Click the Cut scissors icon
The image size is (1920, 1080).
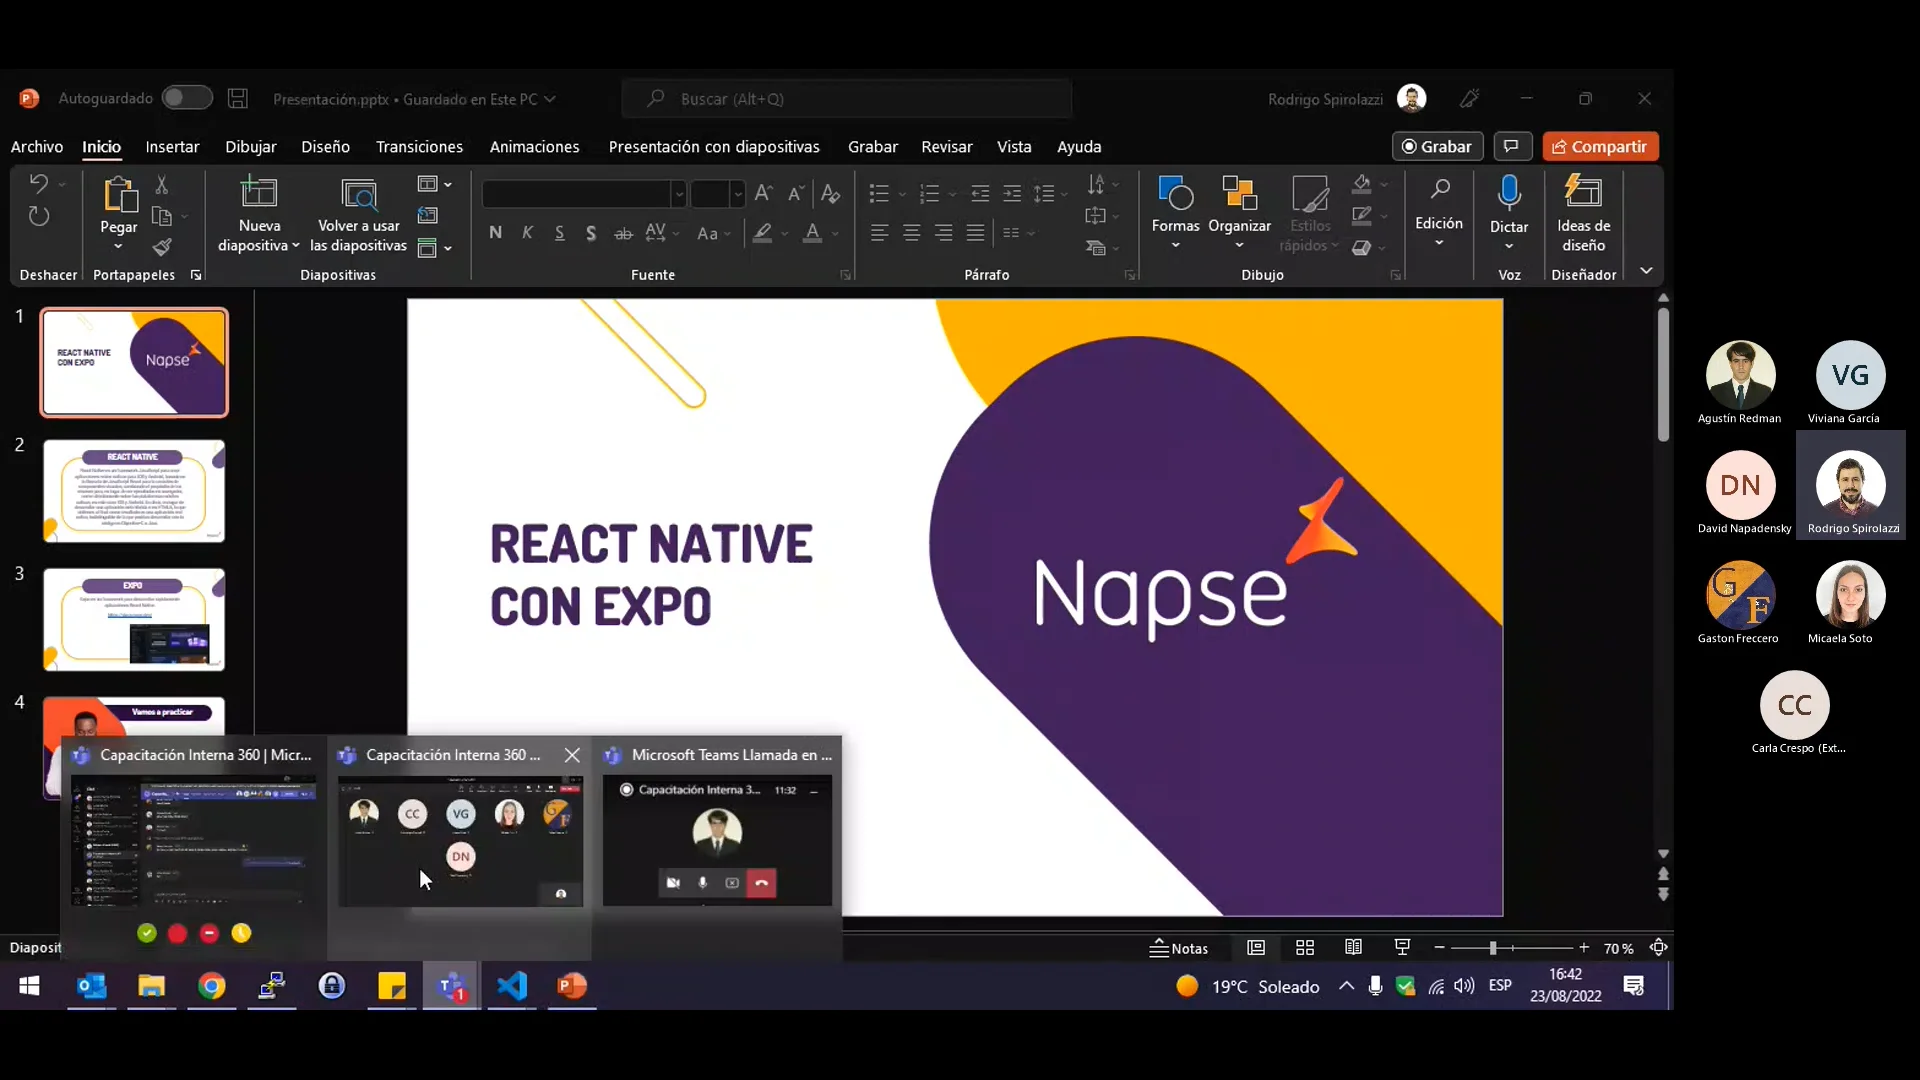point(162,185)
